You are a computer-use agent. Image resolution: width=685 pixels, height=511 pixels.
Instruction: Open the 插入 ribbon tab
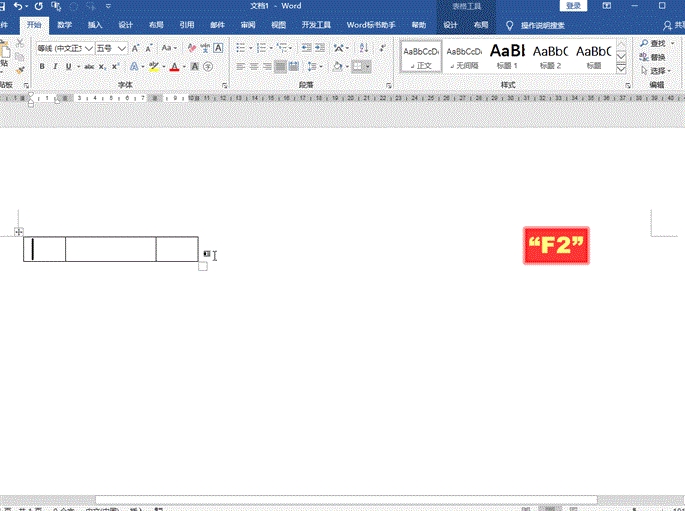(x=95, y=25)
